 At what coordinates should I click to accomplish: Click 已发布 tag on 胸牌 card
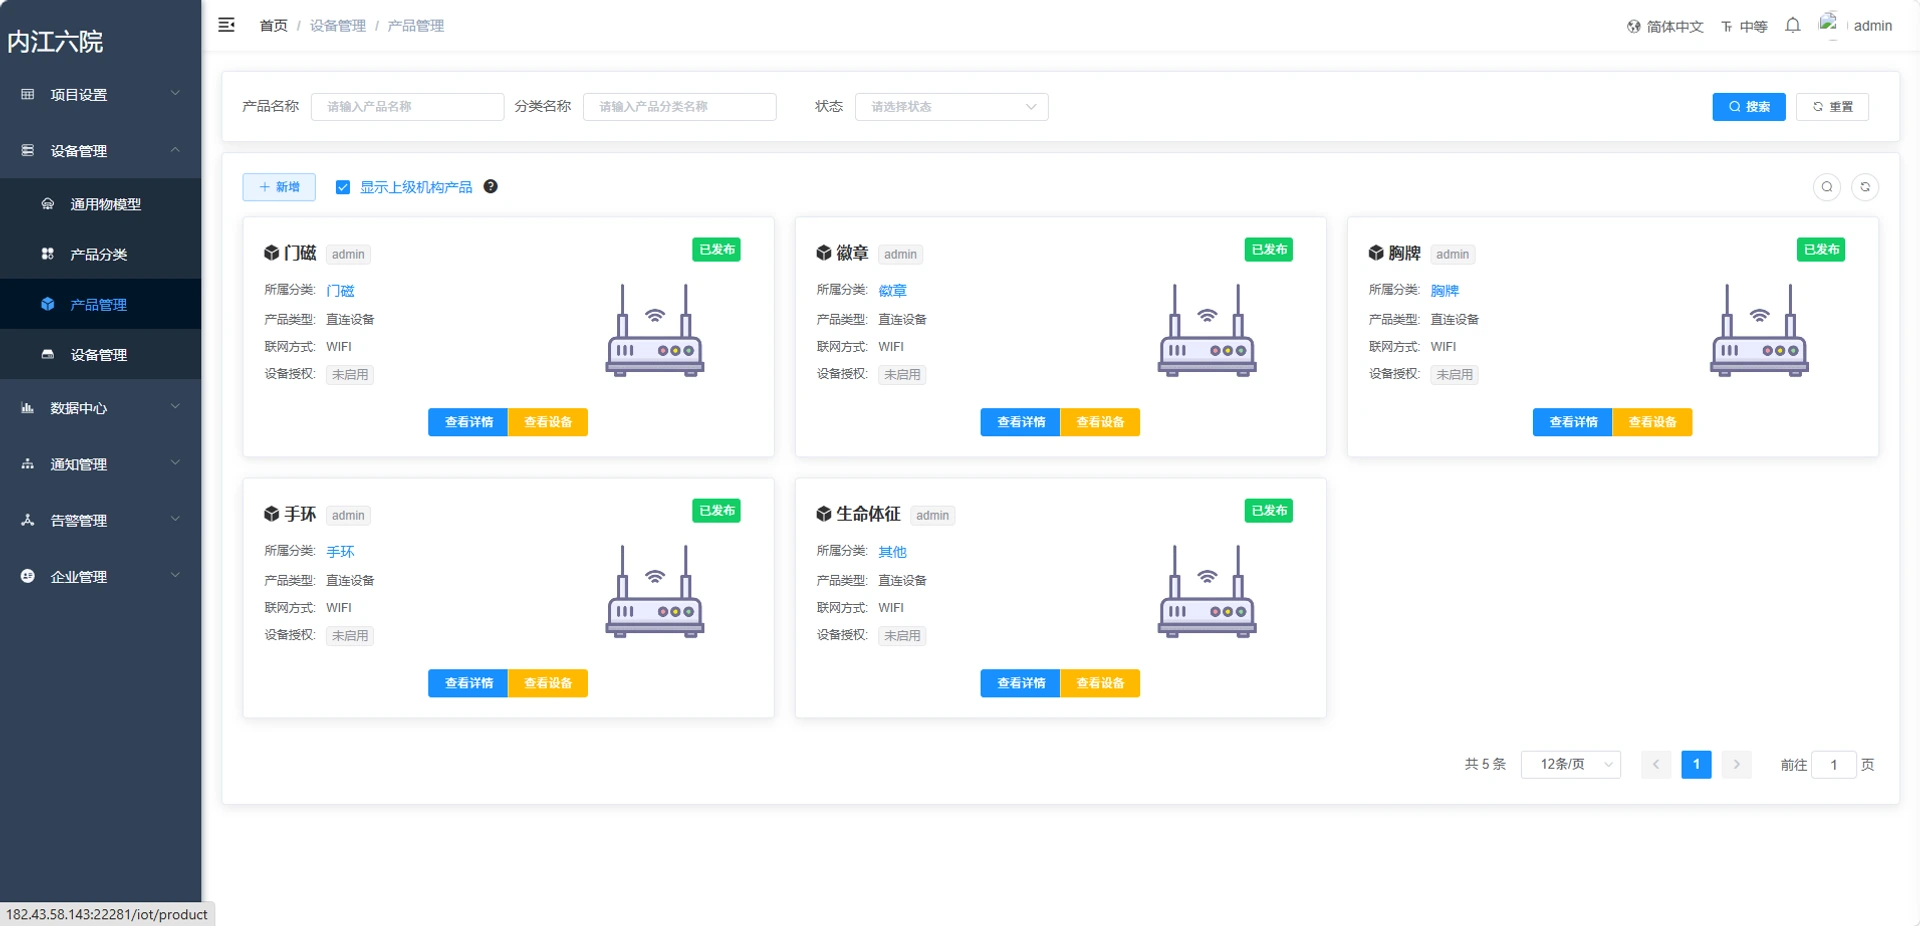click(x=1821, y=250)
